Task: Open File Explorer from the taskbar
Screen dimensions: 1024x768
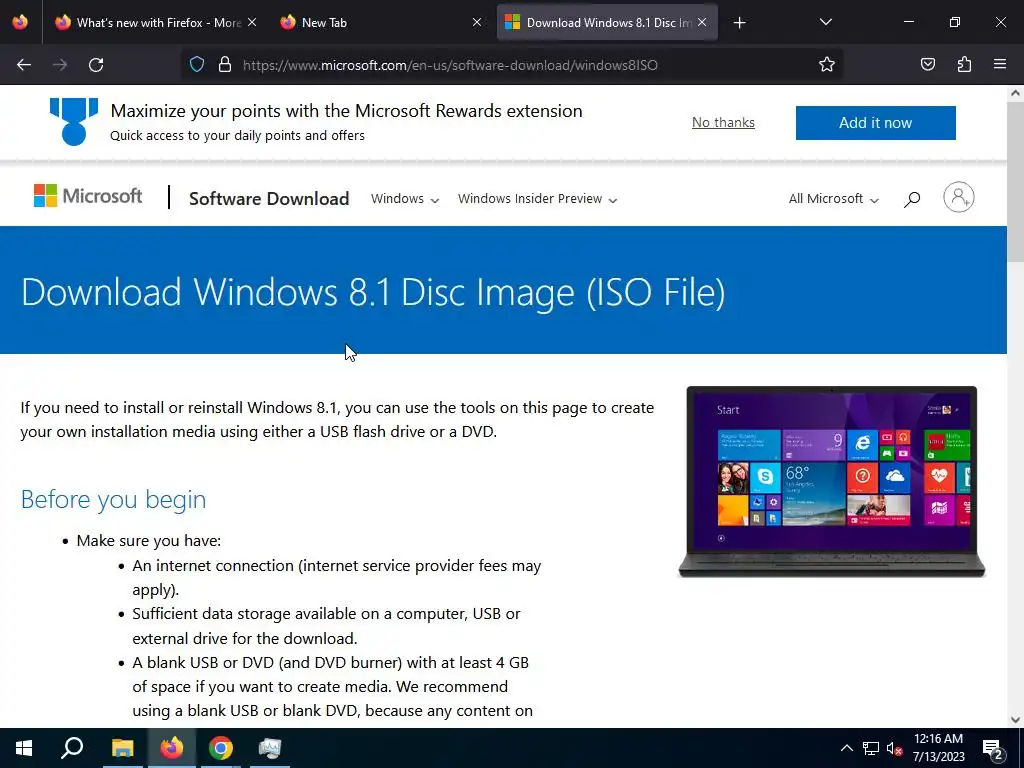Action: coord(122,748)
